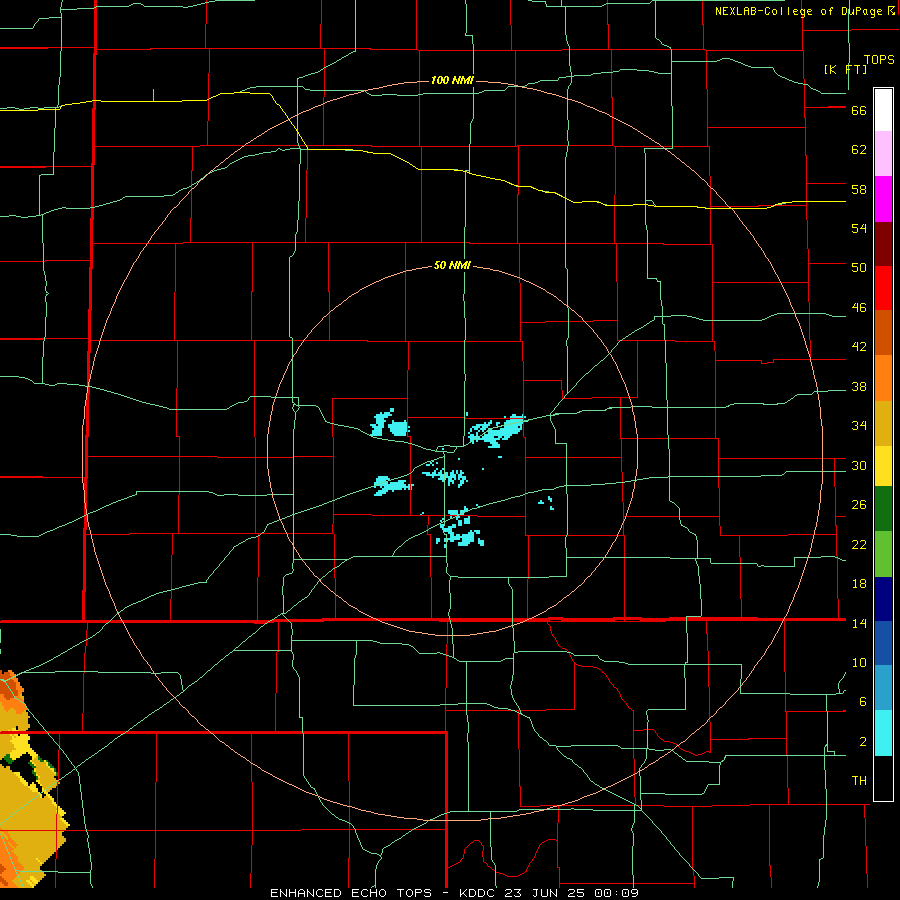Screen dimensions: 900x900
Task: Click the legend value "10"
Action: click(859, 663)
